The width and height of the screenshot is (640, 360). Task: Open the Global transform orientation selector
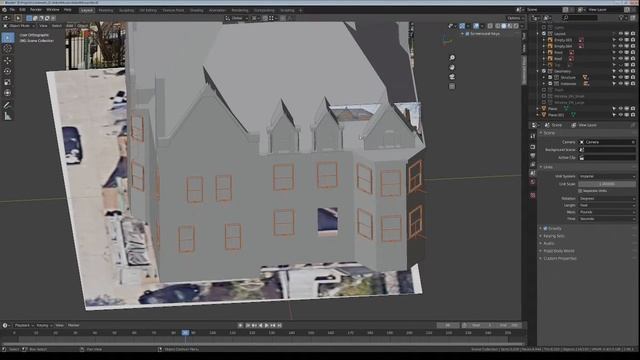point(237,18)
